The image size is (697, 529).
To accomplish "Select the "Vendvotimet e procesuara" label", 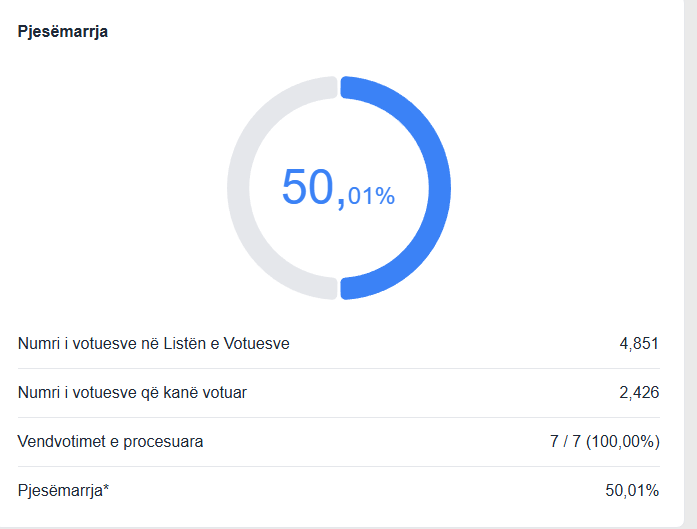I will coord(110,441).
